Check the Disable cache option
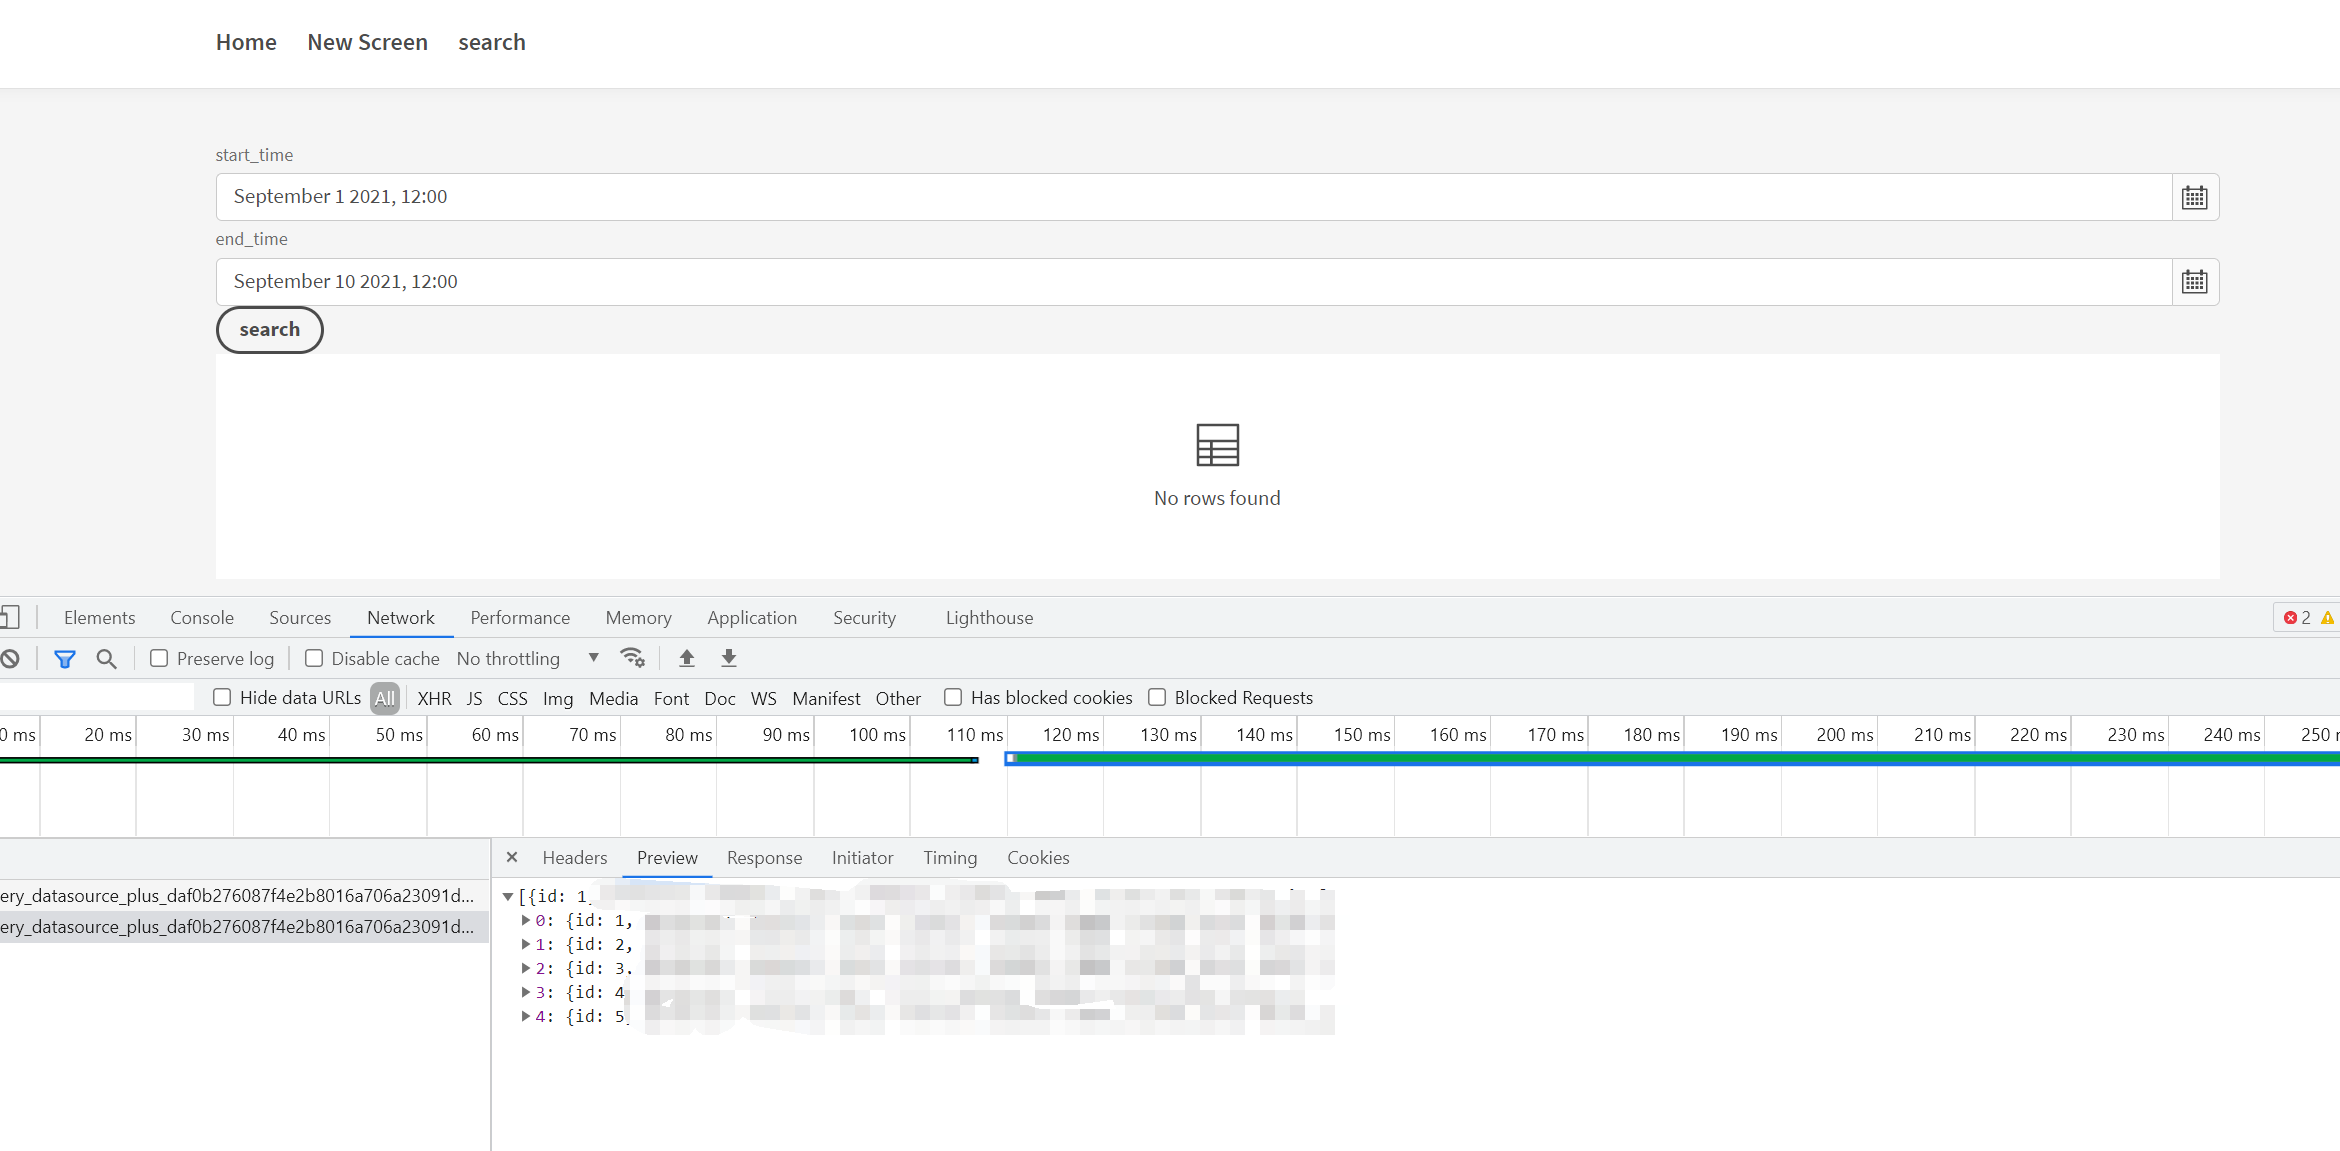 coord(313,658)
